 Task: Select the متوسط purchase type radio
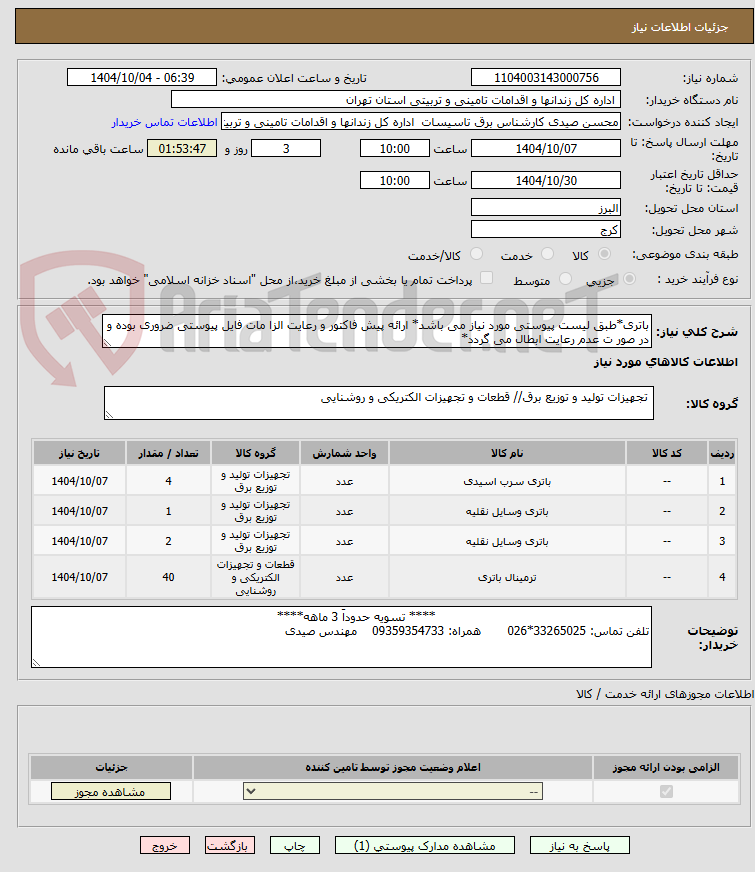click(x=565, y=279)
